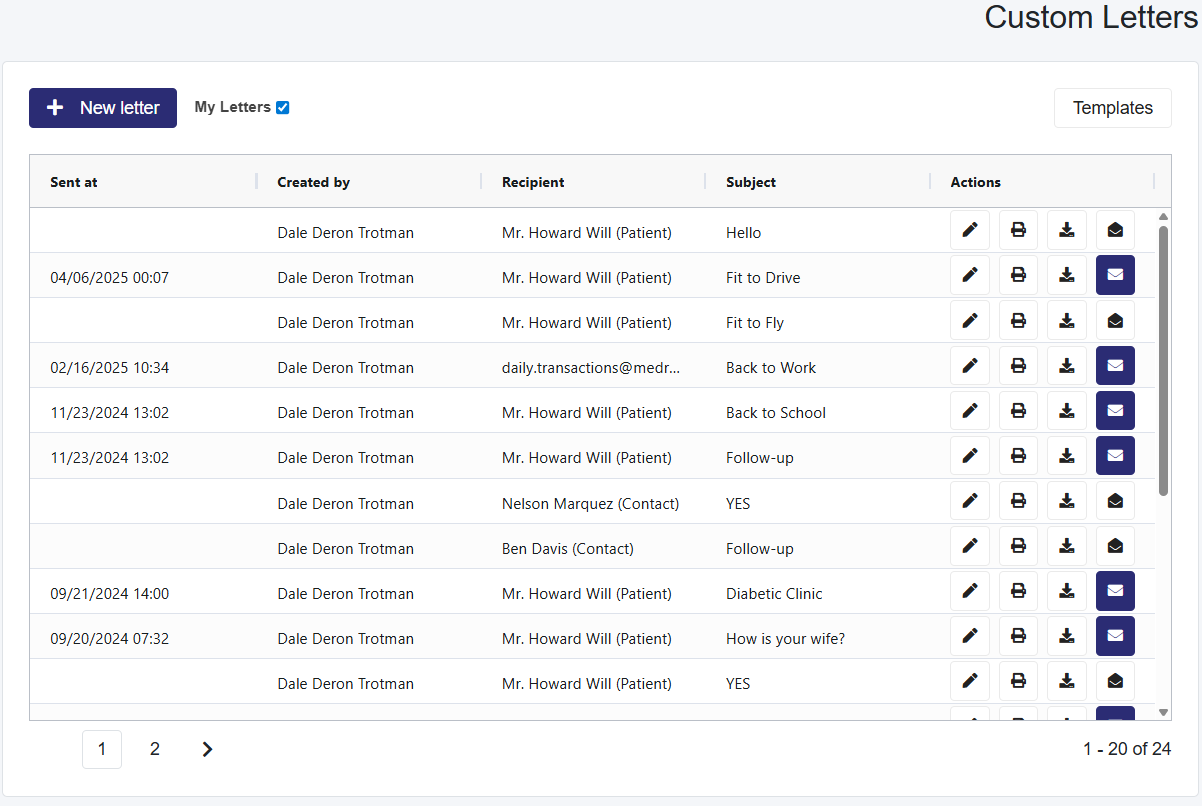Send the 'Hello' letter via envelope icon
Screen dimensions: 1202x806
point(1115,230)
